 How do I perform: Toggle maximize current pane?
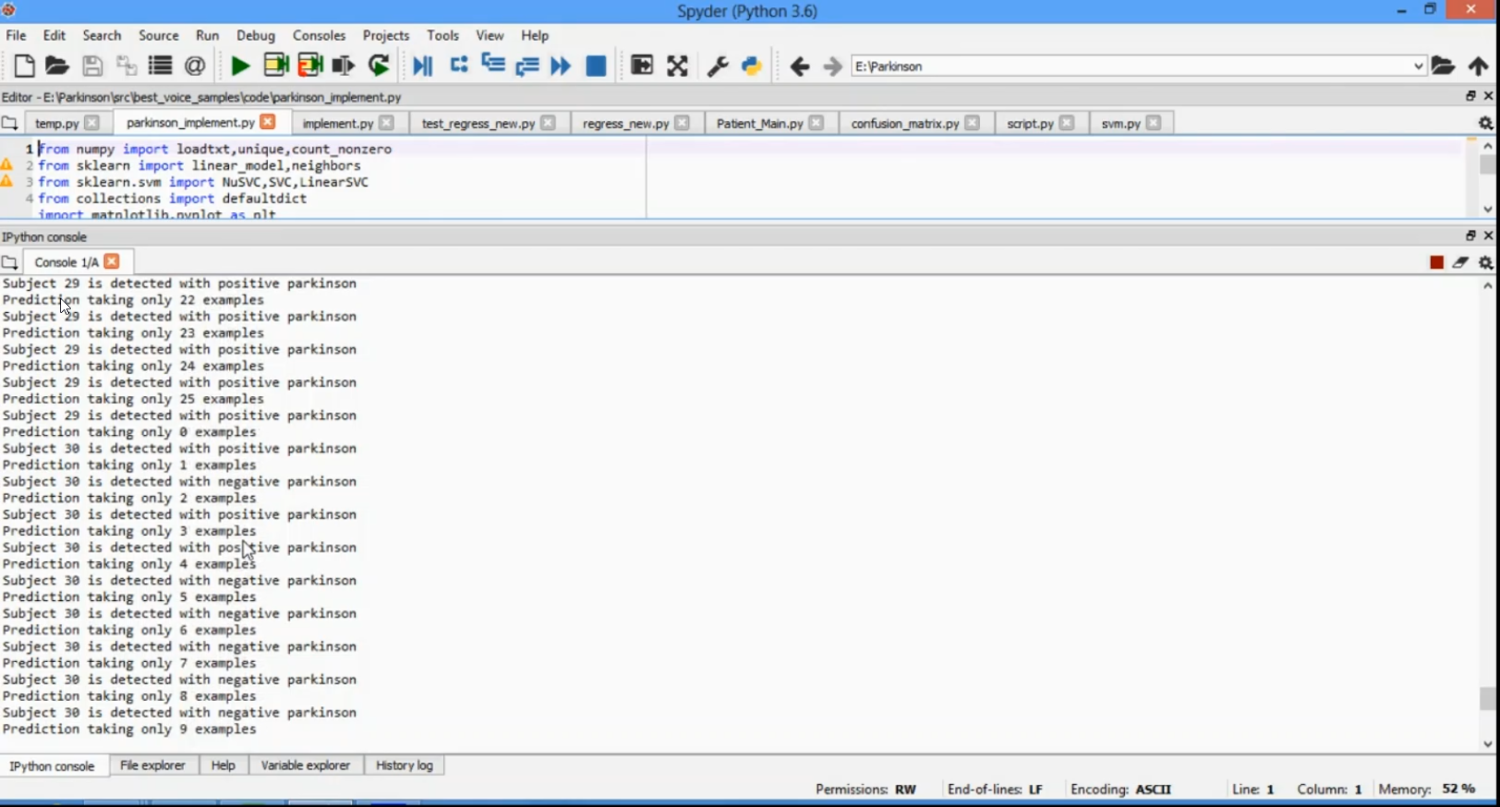pos(642,66)
